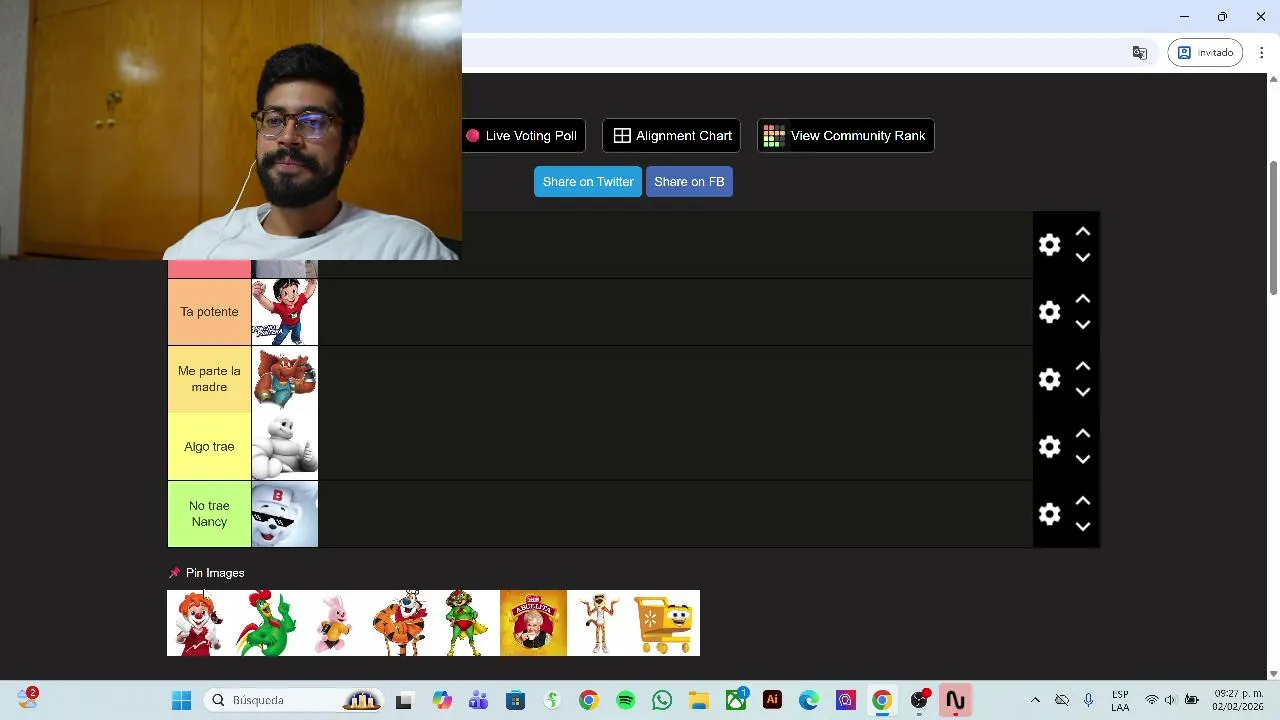
Task: Pick the pink Duracell bunny image
Action: (333, 623)
